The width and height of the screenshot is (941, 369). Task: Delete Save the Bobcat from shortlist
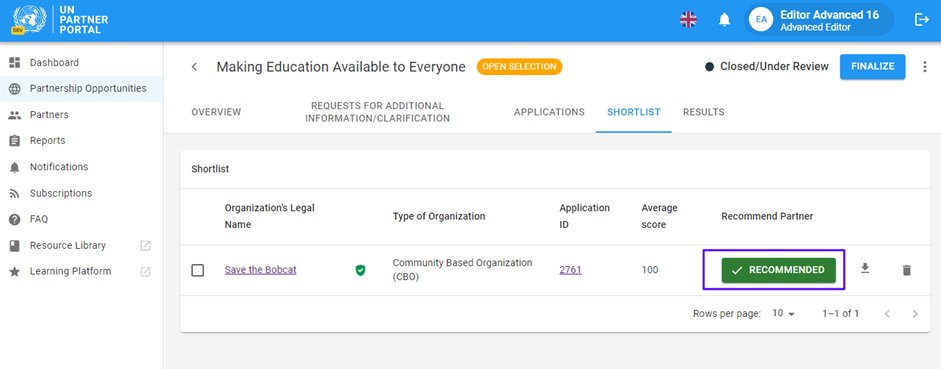pos(907,271)
